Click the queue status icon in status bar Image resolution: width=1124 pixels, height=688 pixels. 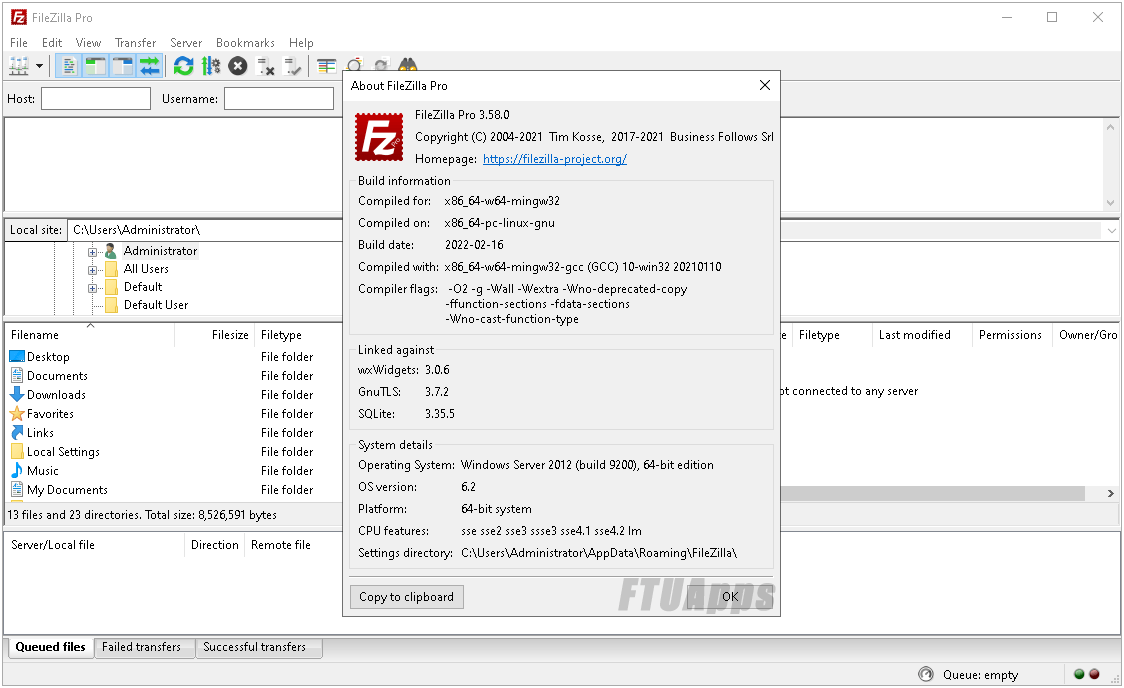(926, 674)
